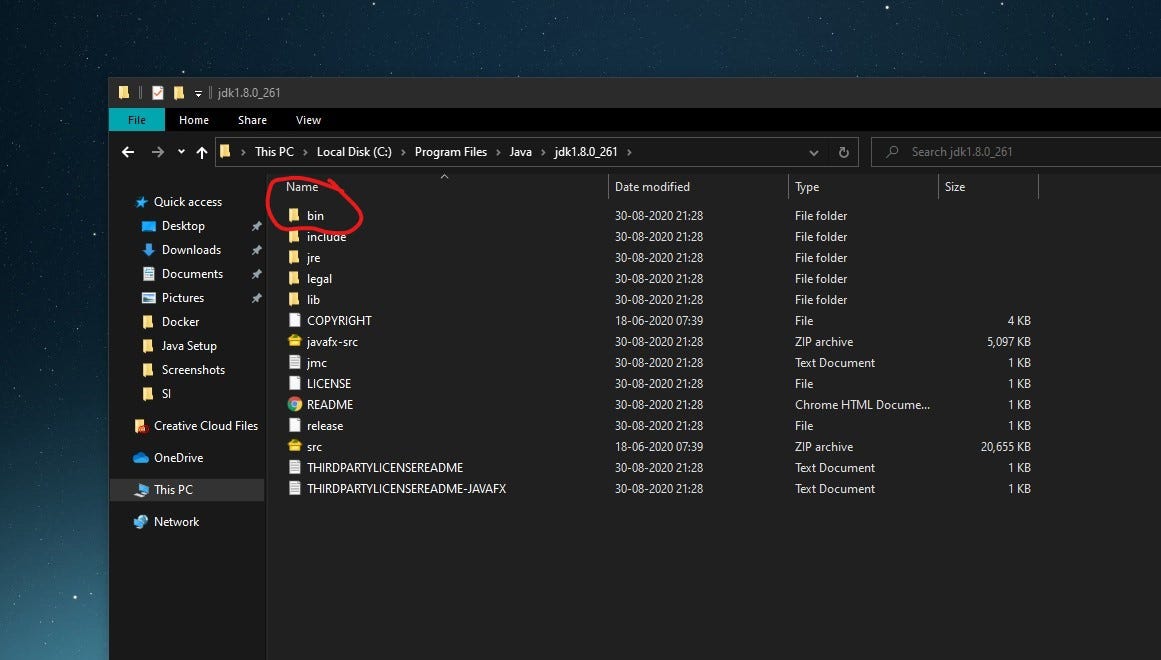Open the File menu
This screenshot has height=660, width=1161.
pyautogui.click(x=136, y=119)
